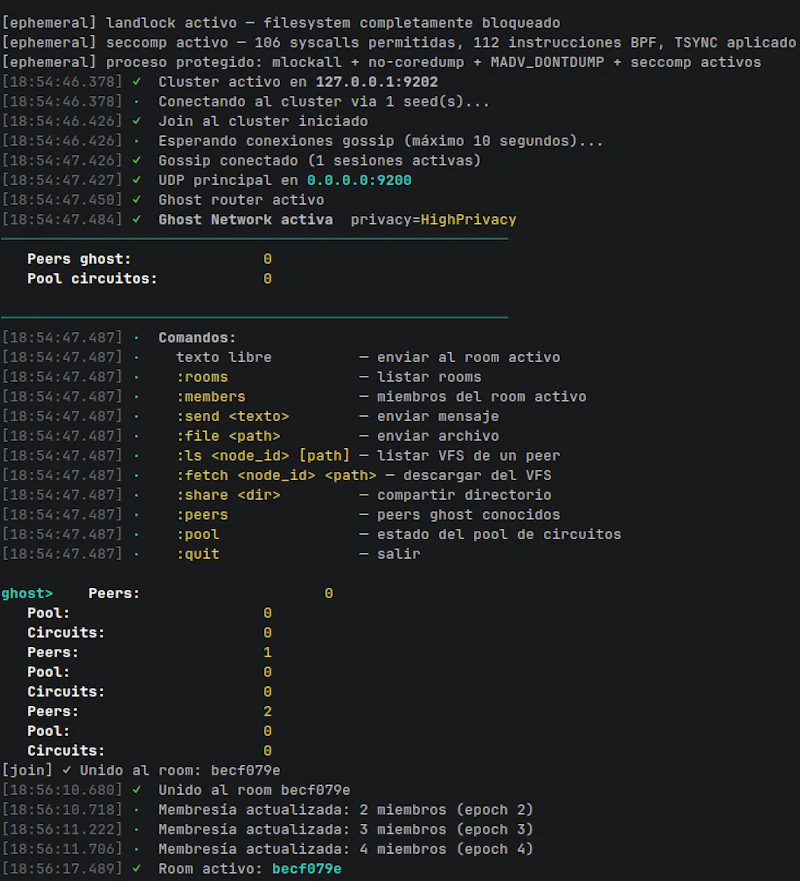Click the 'descargar del VFS' description
Viewport: 800px width, 881px height.
point(477,475)
